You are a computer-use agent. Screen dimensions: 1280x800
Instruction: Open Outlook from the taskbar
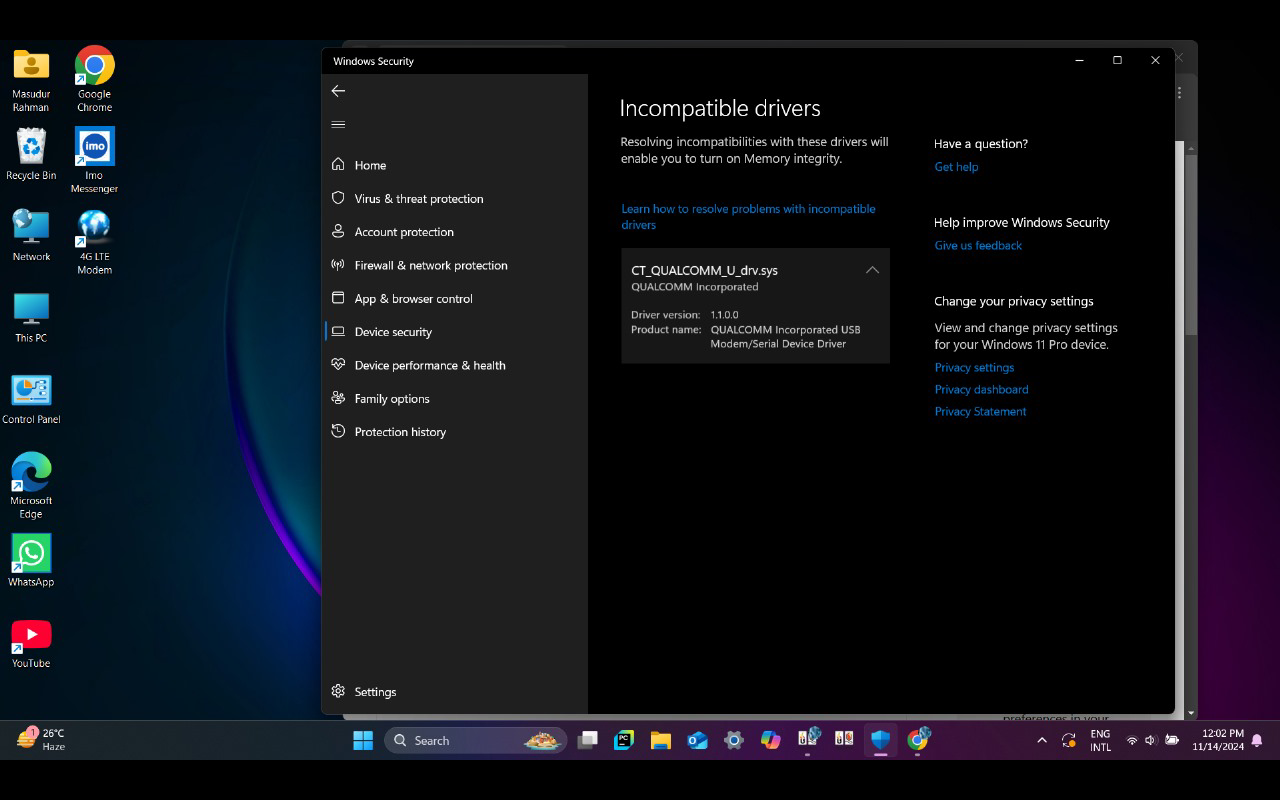coord(697,740)
